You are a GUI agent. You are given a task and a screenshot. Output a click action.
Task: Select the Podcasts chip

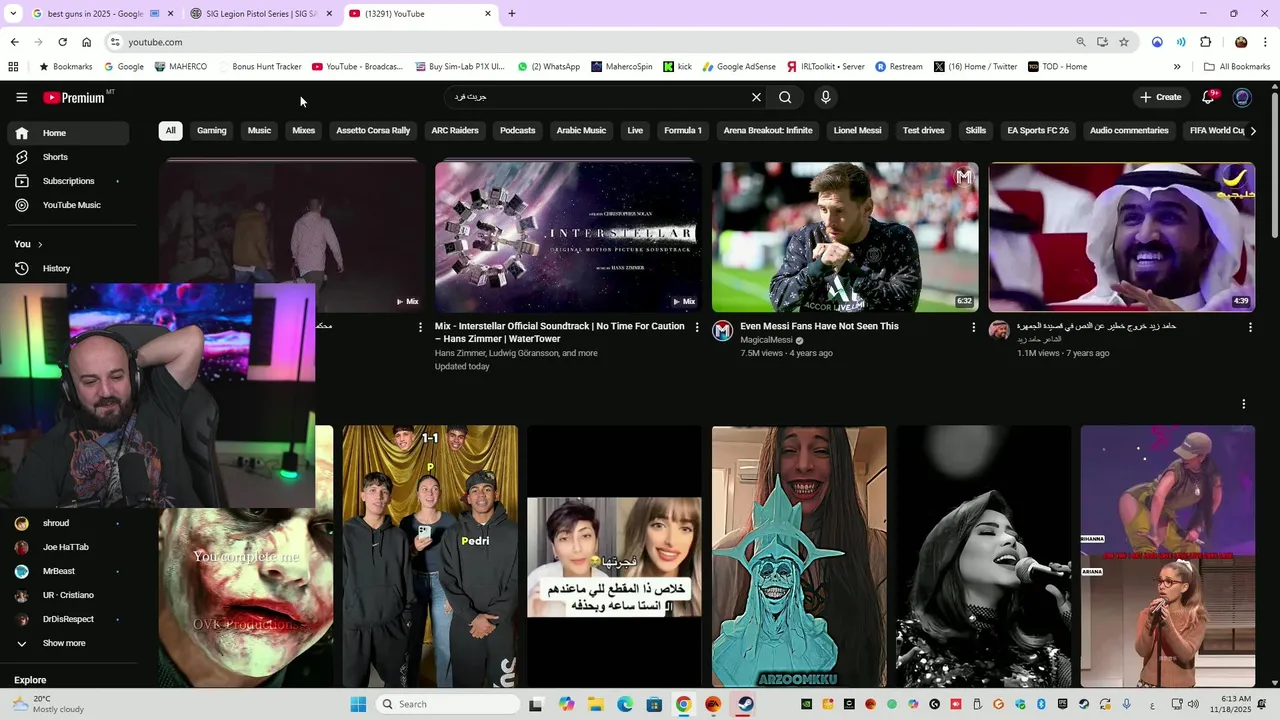(x=518, y=131)
